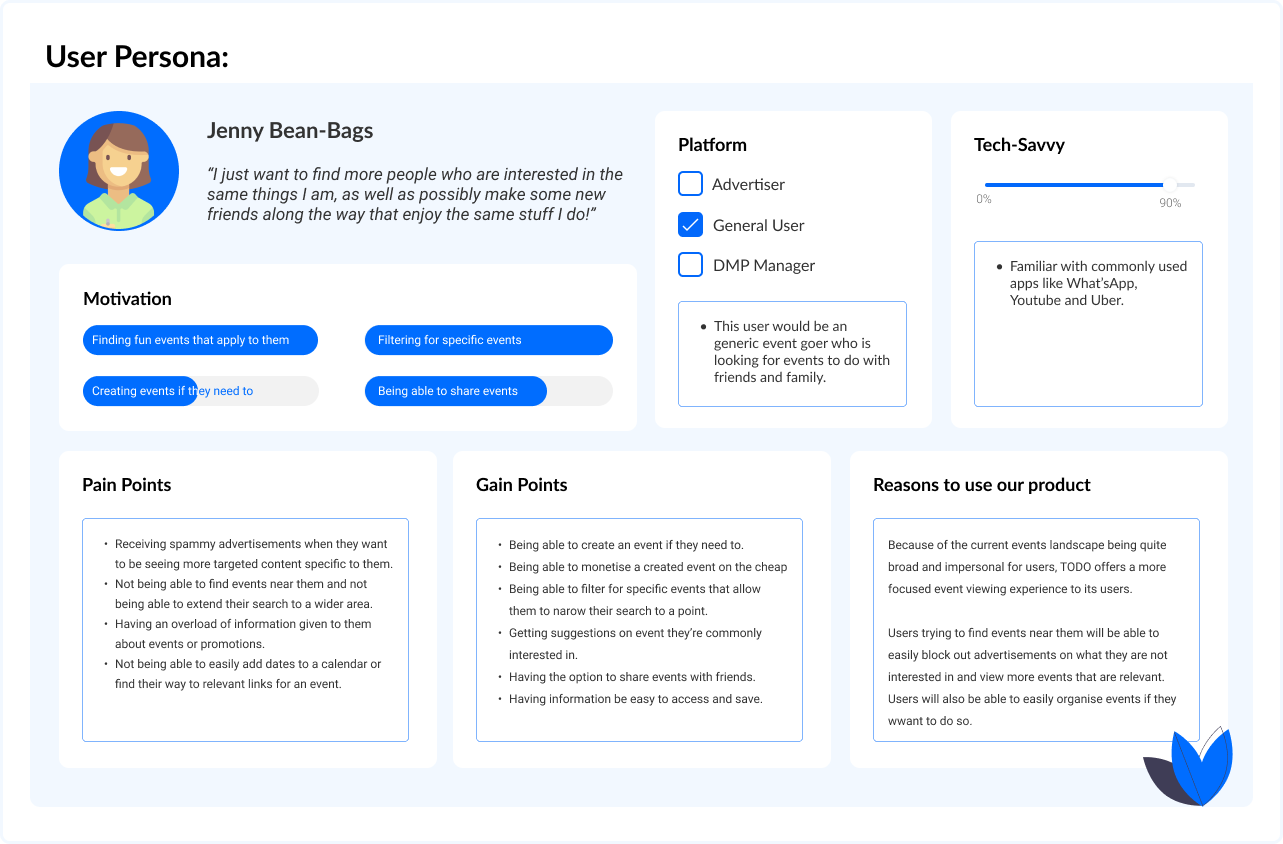1283x844 pixels.
Task: Check the DMP Manager checkbox
Action: (x=690, y=265)
